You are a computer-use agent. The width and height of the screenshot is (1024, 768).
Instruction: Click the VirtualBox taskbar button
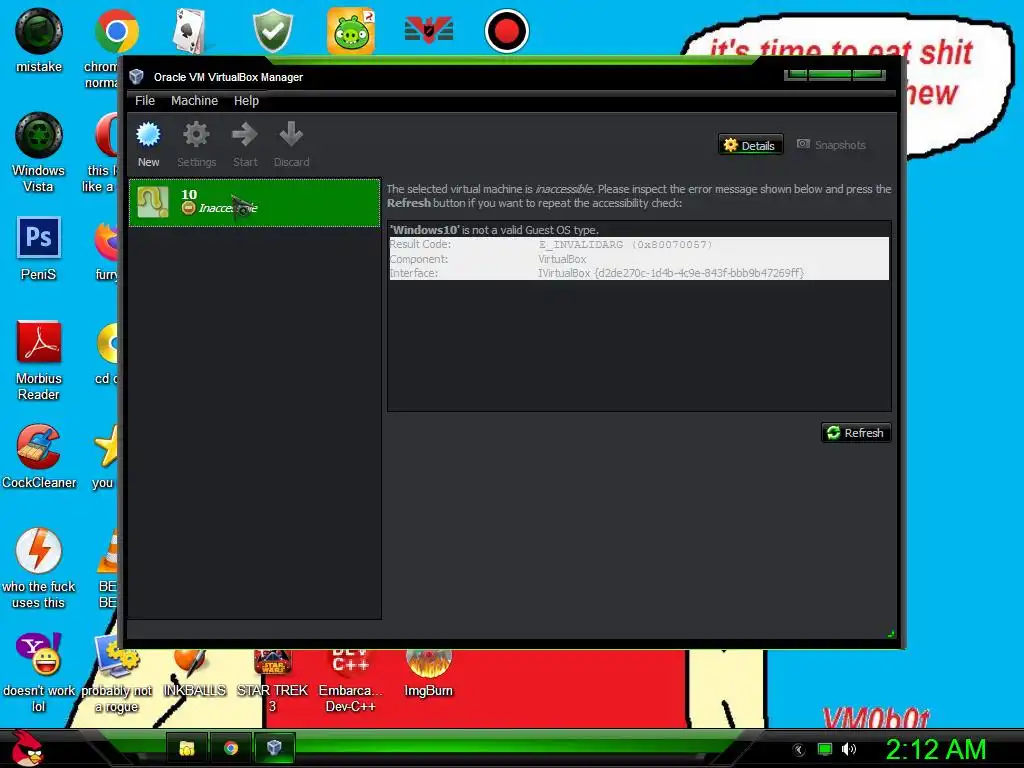coord(274,748)
